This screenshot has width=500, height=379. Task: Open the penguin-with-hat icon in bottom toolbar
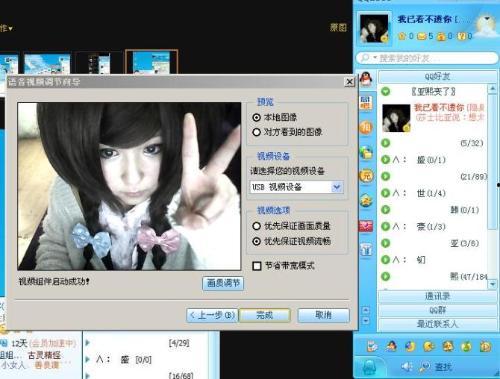[x=391, y=346]
